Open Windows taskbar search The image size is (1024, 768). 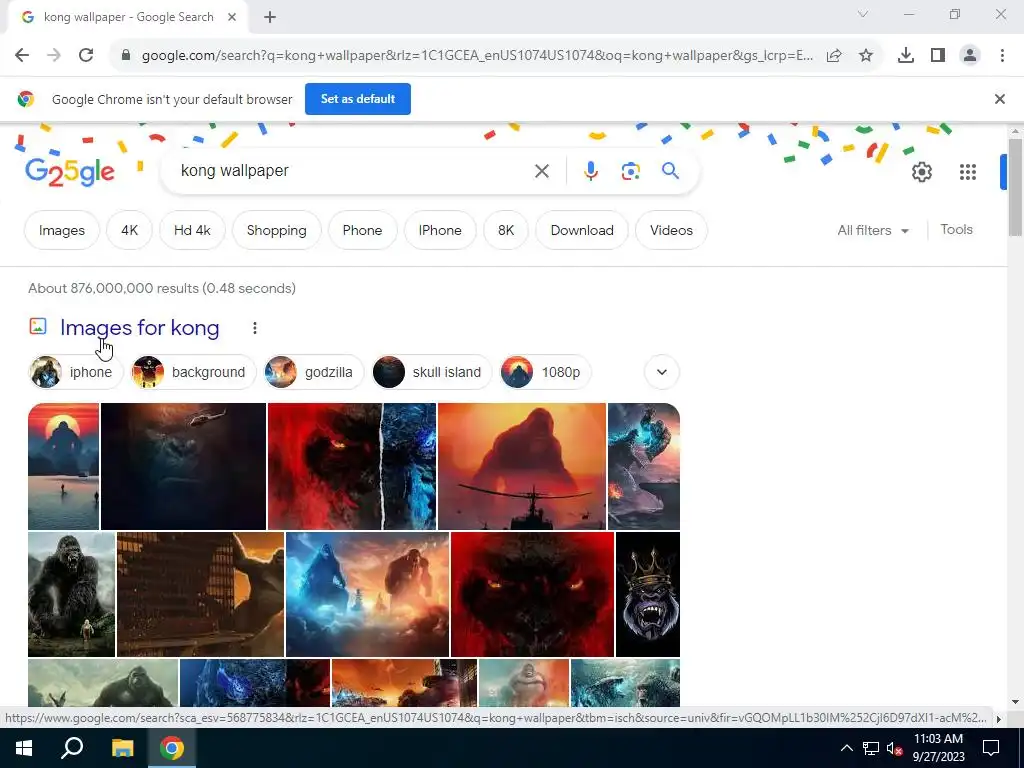click(x=72, y=748)
